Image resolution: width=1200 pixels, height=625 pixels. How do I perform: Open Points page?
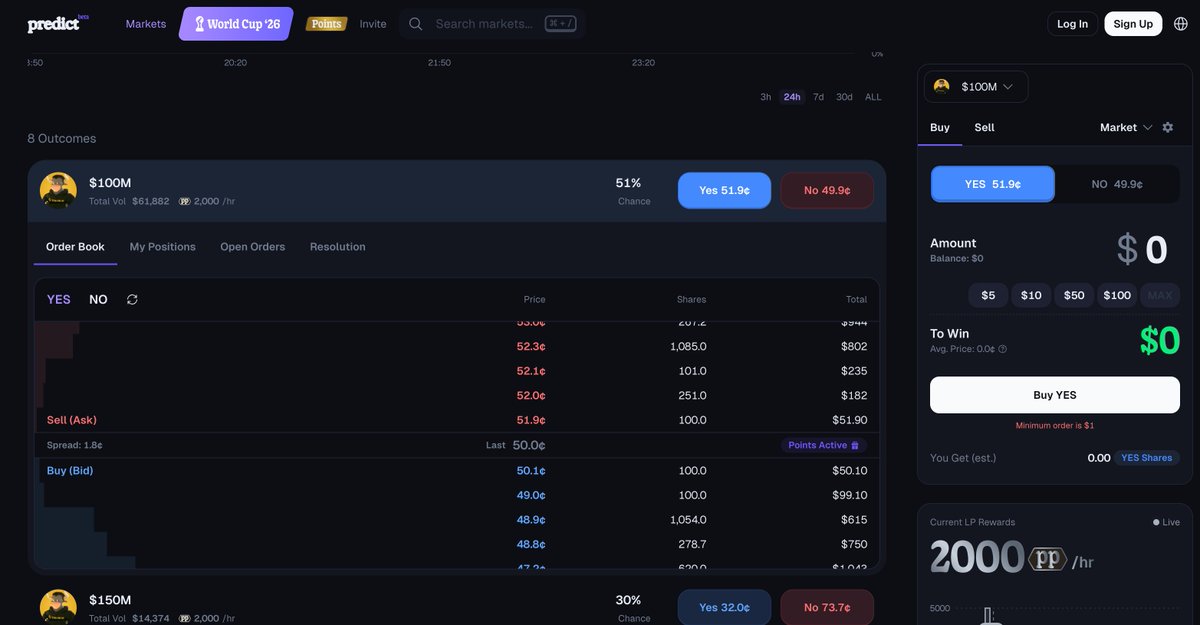(326, 24)
